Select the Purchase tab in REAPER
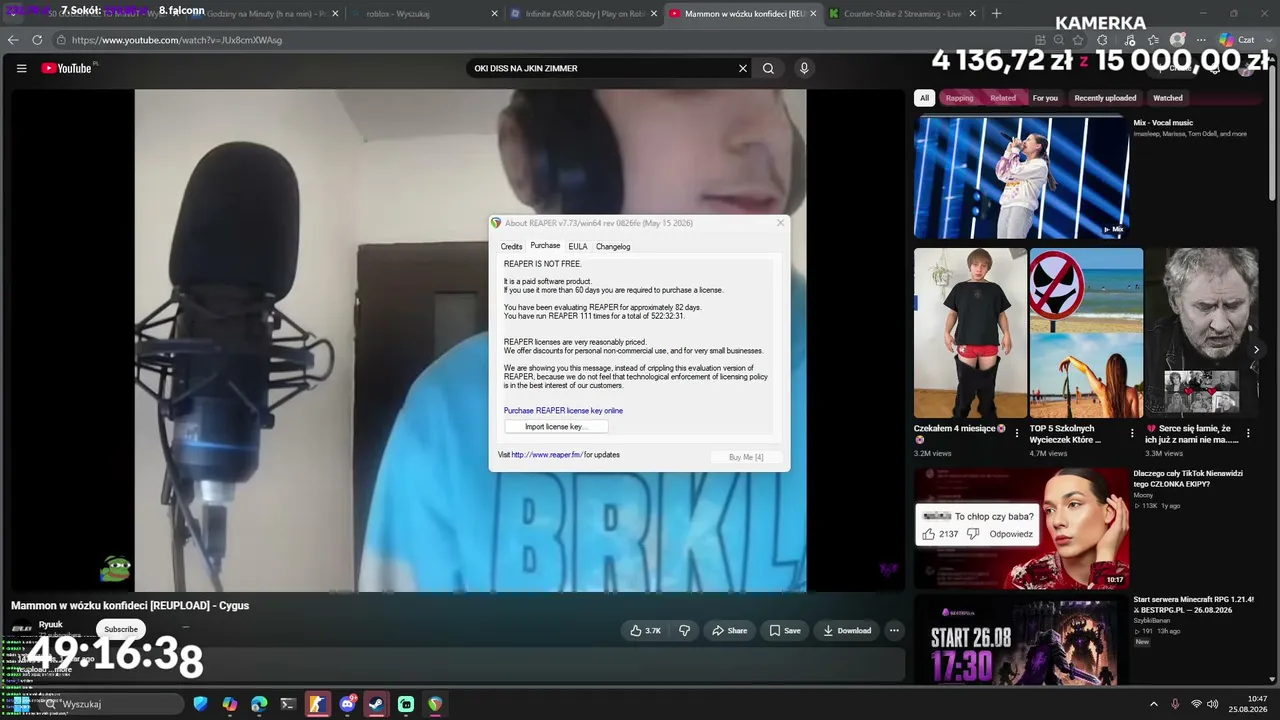 (545, 246)
